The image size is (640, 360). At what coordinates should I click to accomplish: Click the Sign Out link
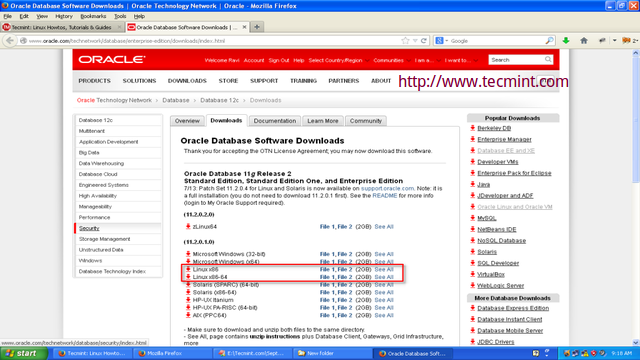279,60
